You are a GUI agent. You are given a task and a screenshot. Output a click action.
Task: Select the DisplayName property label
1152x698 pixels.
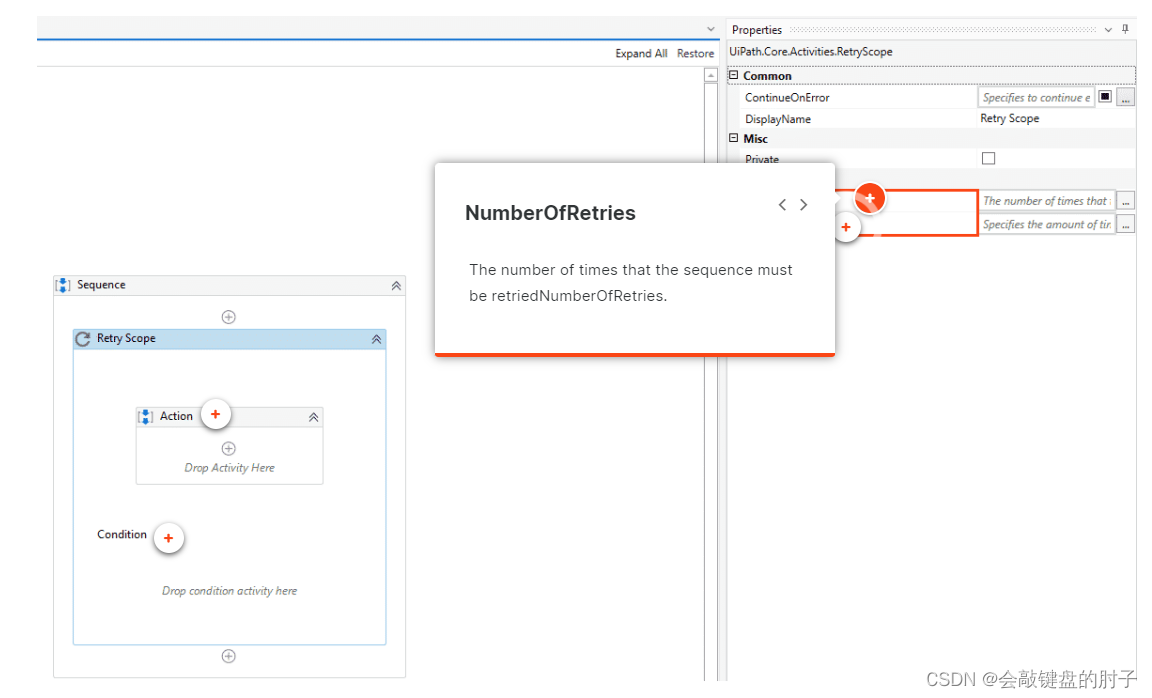[x=778, y=119]
